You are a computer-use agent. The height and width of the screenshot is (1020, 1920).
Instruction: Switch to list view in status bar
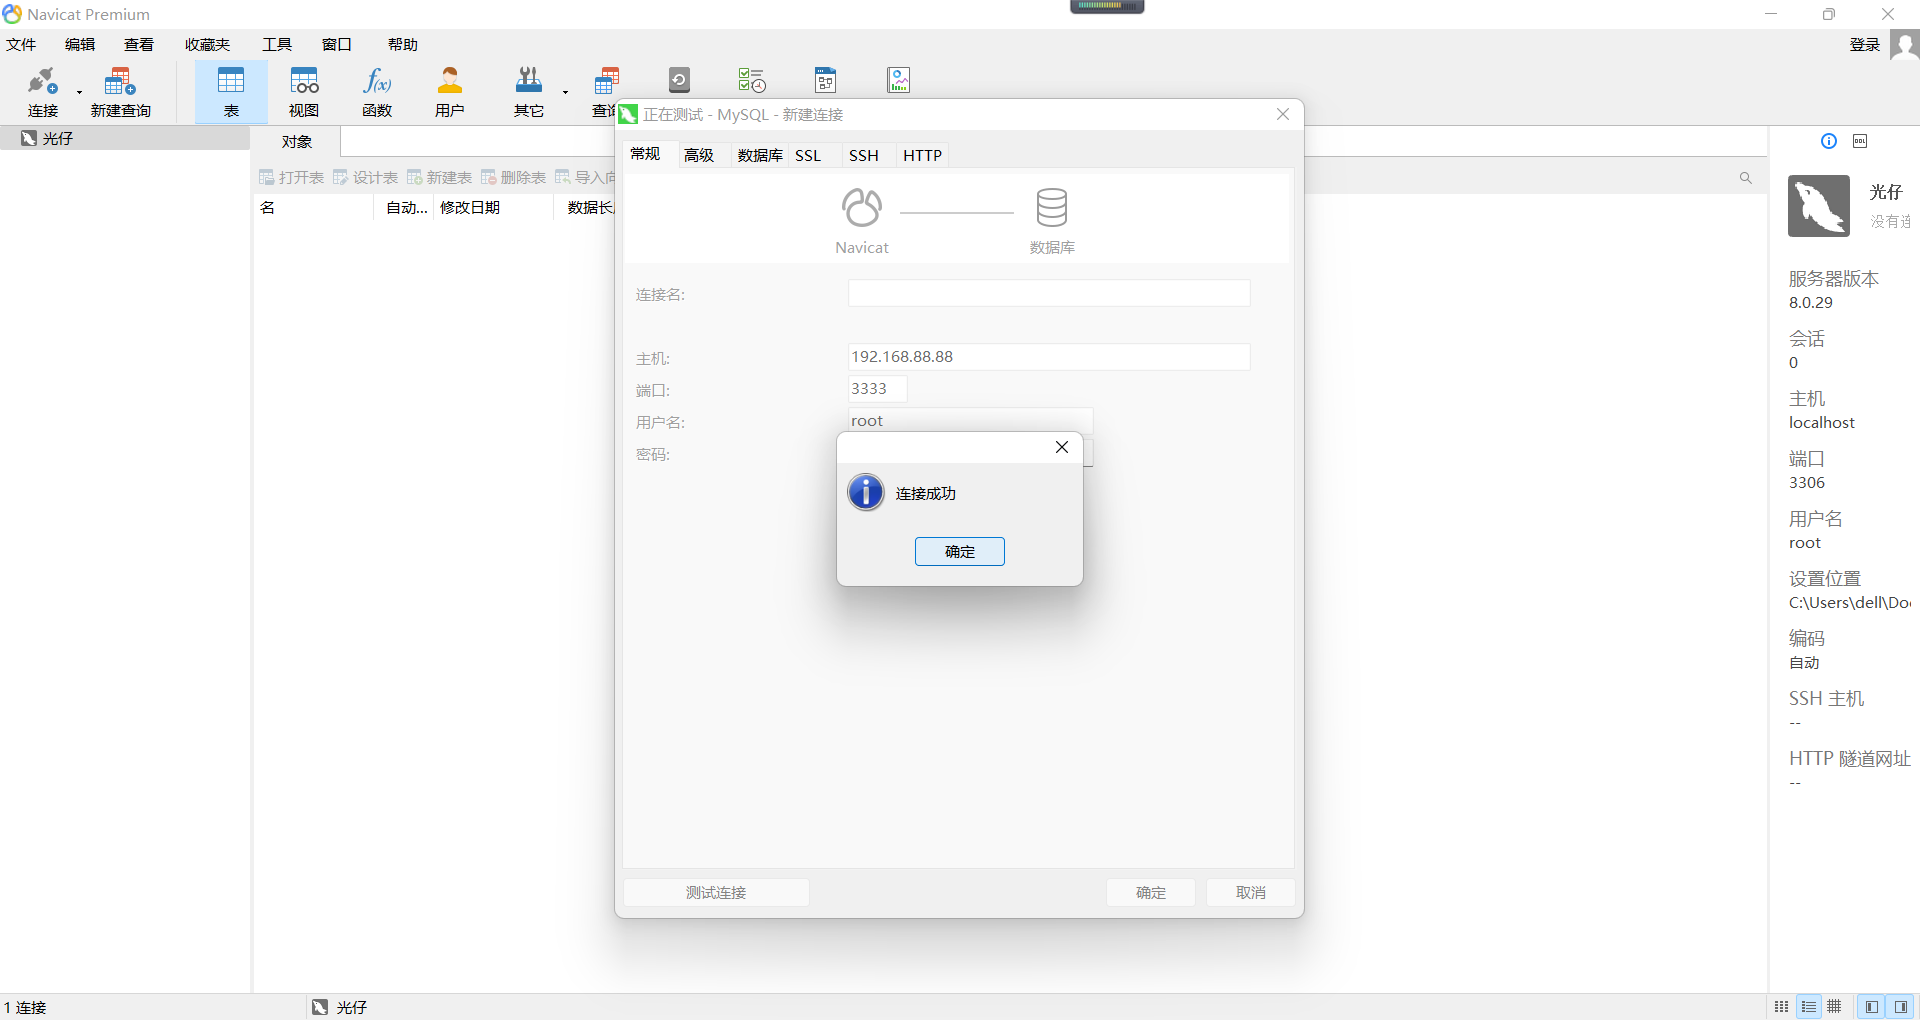point(1809,1007)
